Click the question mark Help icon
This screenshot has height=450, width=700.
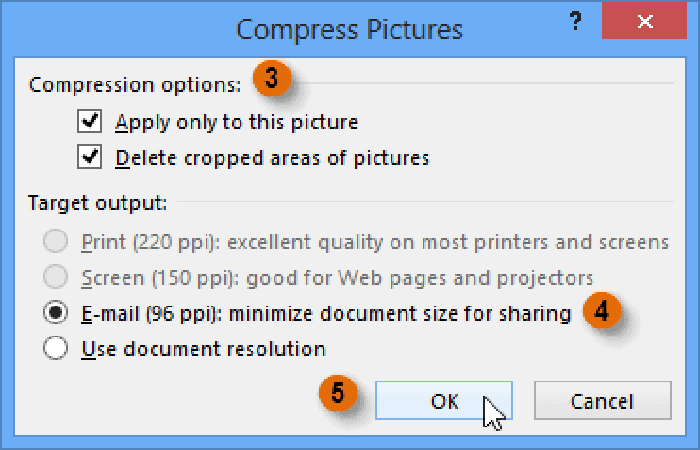click(574, 22)
